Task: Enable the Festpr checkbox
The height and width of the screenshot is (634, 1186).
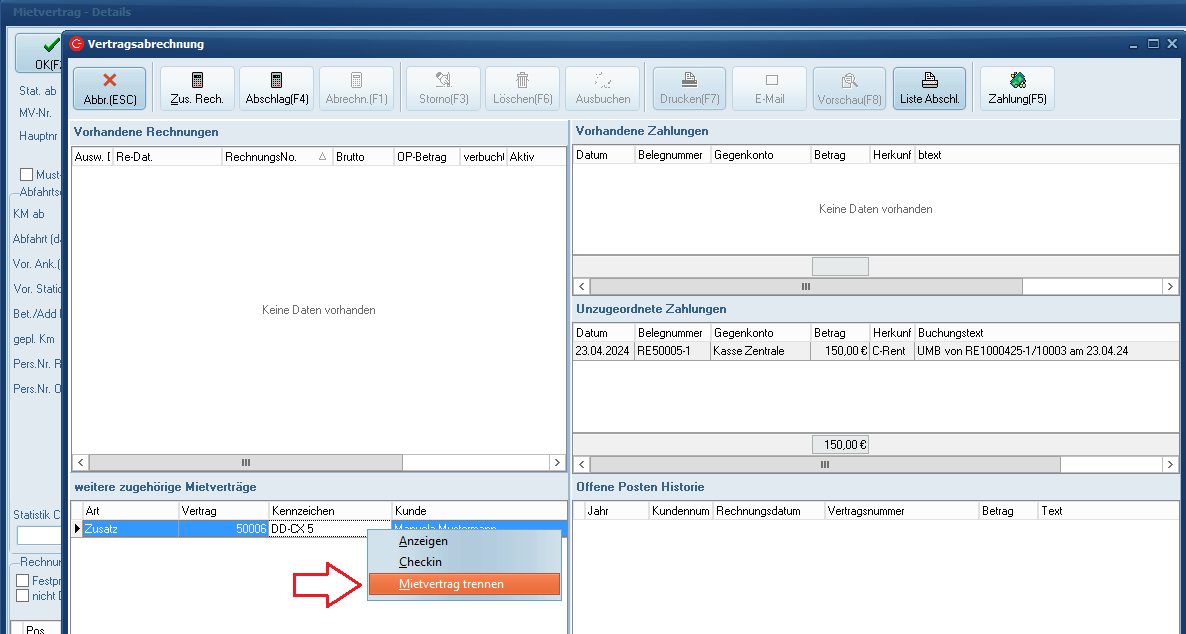Action: coord(23,580)
